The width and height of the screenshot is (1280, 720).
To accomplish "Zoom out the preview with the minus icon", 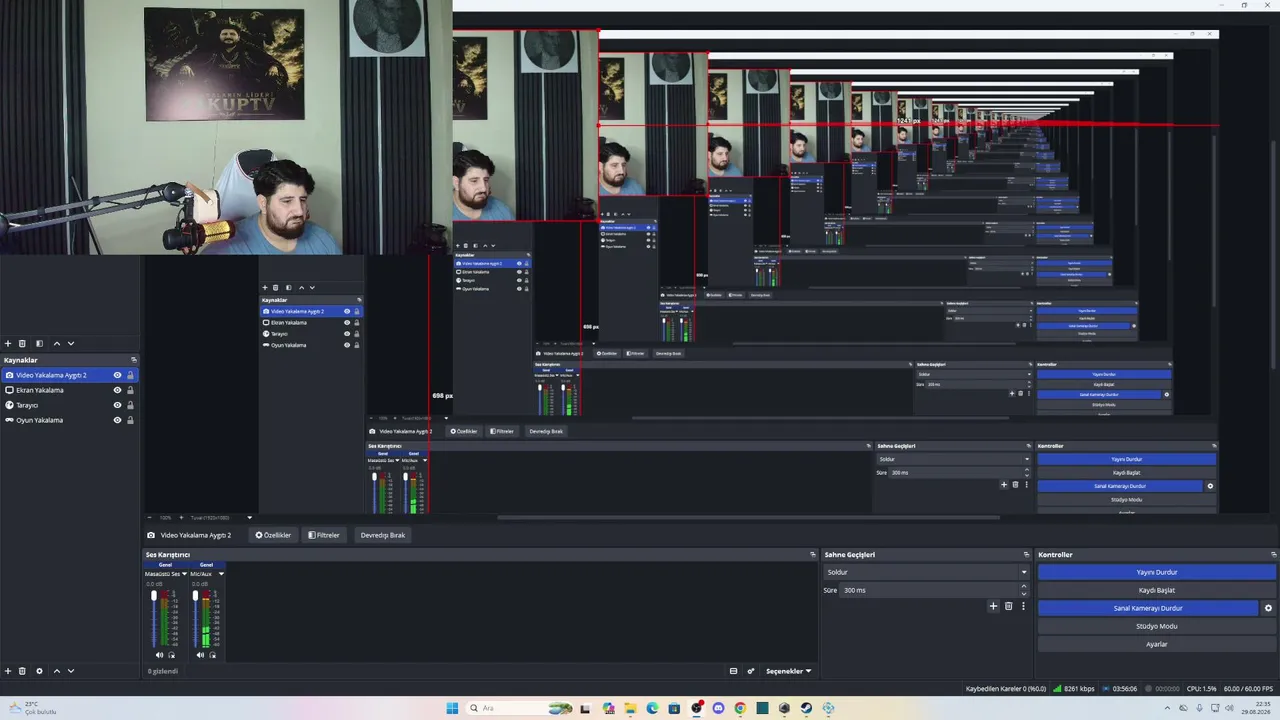I will (x=151, y=518).
